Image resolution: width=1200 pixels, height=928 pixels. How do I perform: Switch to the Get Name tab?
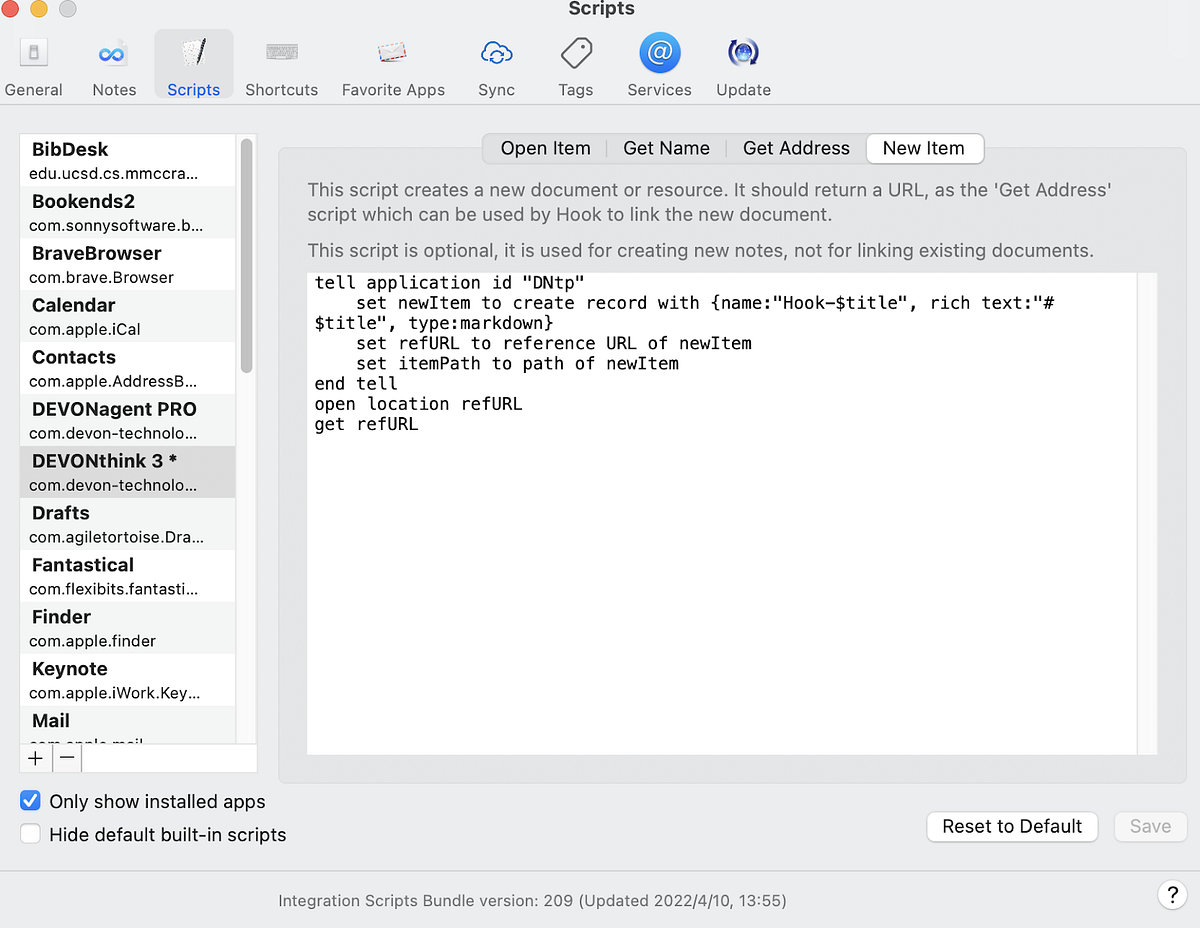666,148
